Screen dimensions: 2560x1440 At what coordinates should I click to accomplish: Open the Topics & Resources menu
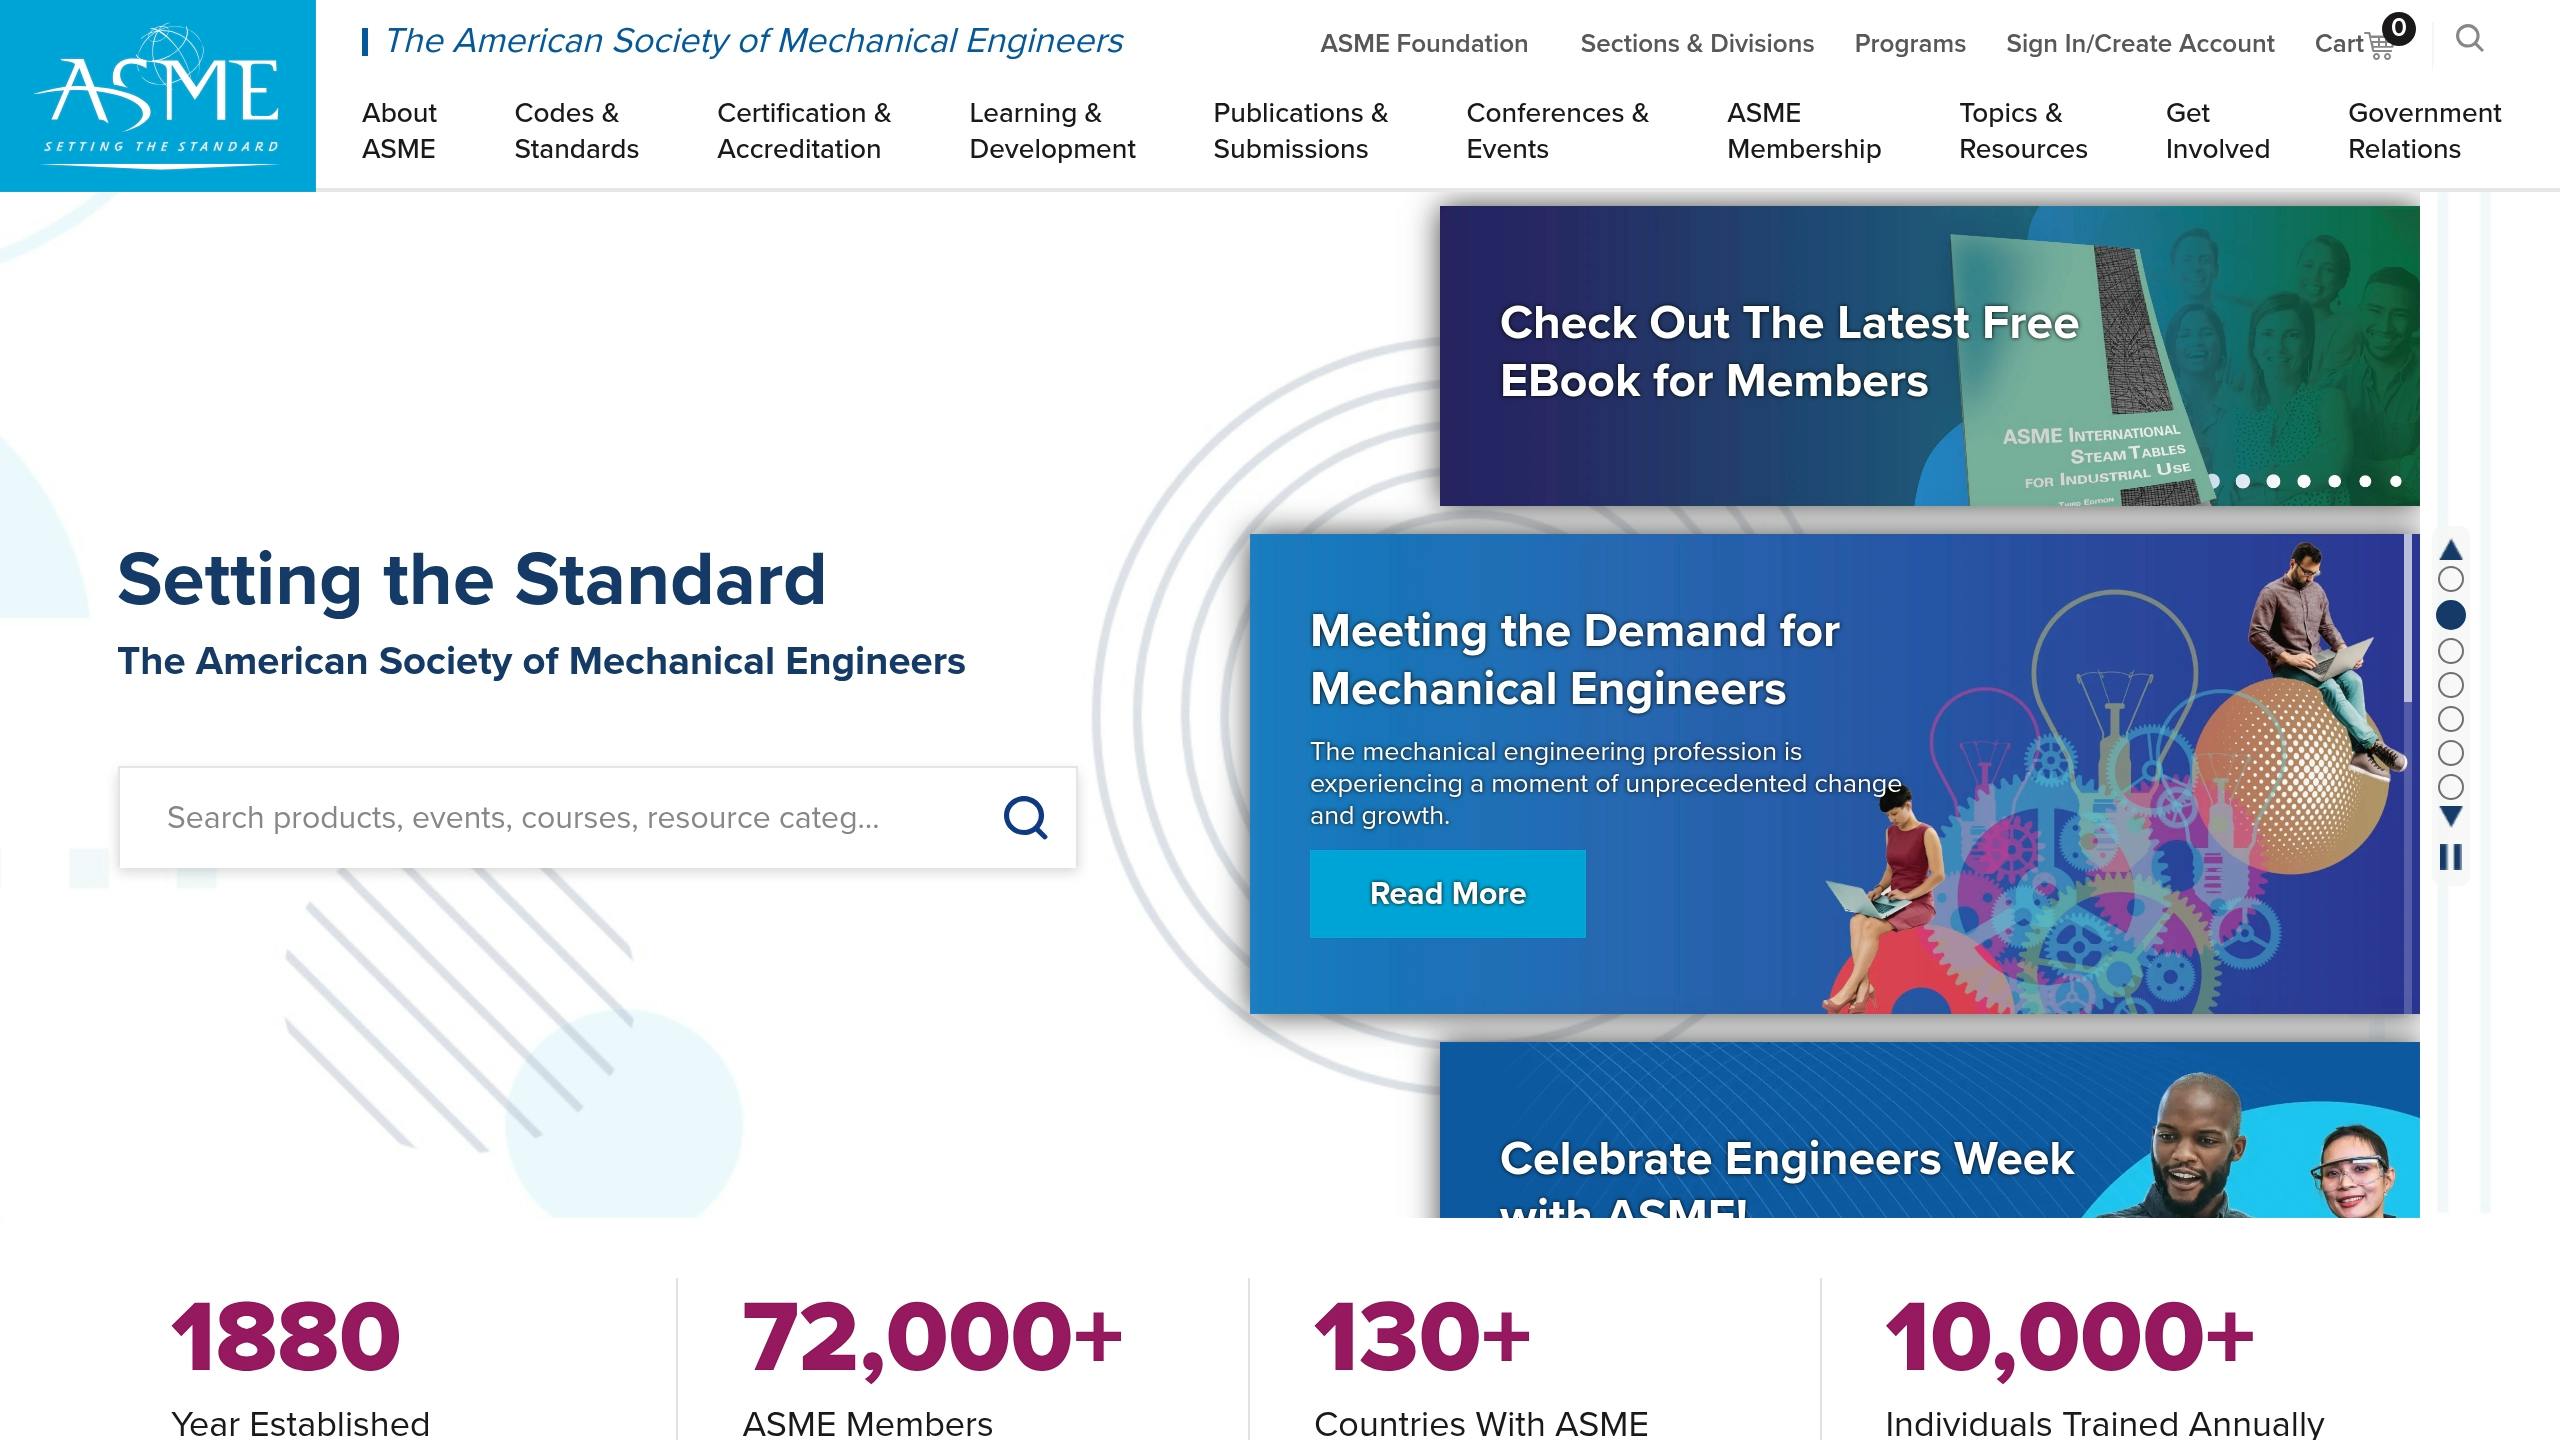(2023, 131)
